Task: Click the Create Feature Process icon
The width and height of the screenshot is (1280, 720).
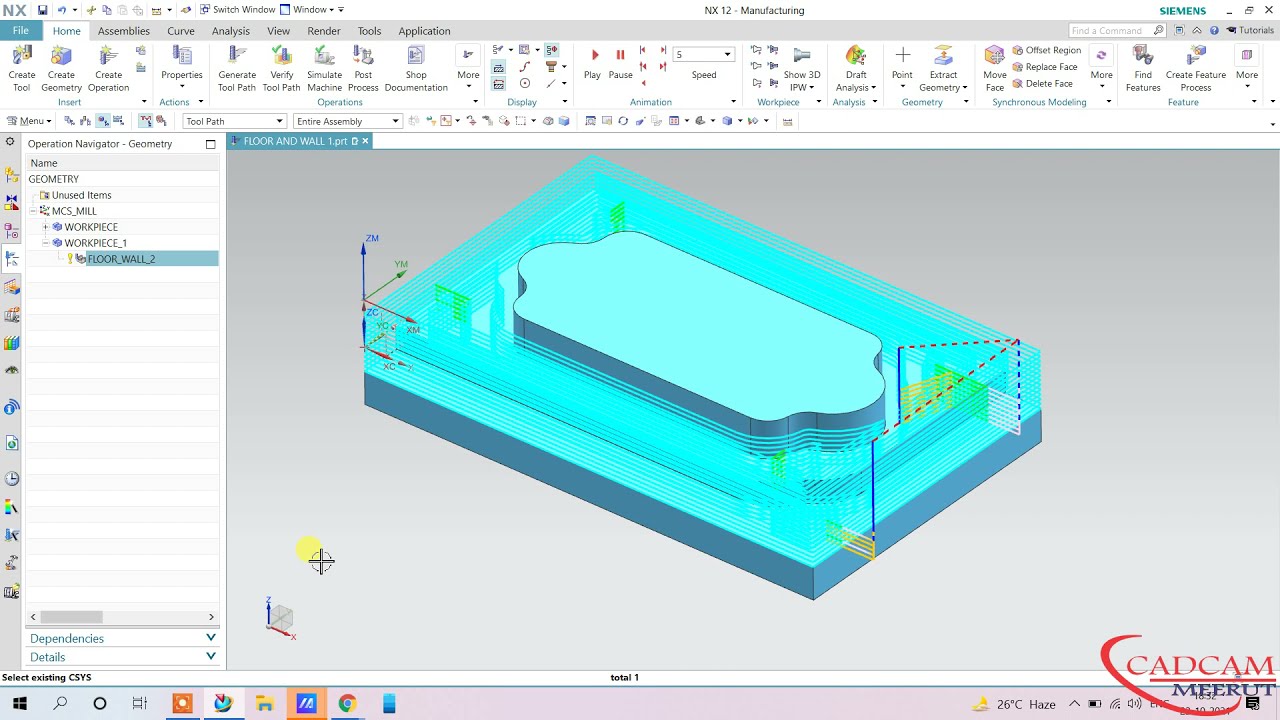Action: point(1195,68)
